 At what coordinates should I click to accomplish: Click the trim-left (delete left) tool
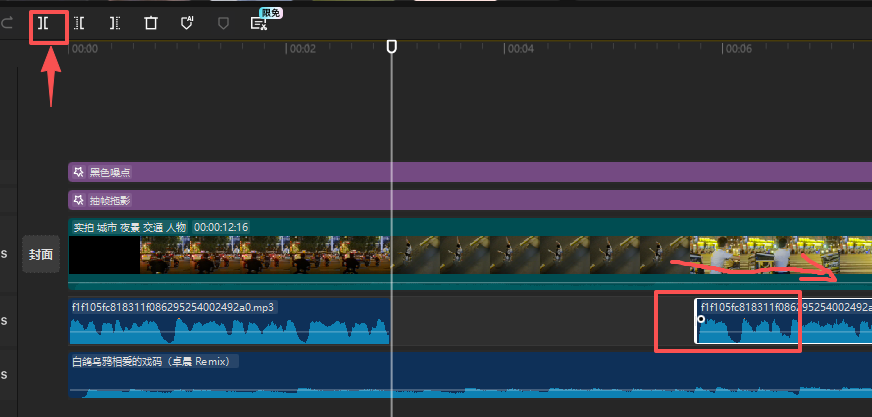pyautogui.click(x=79, y=23)
